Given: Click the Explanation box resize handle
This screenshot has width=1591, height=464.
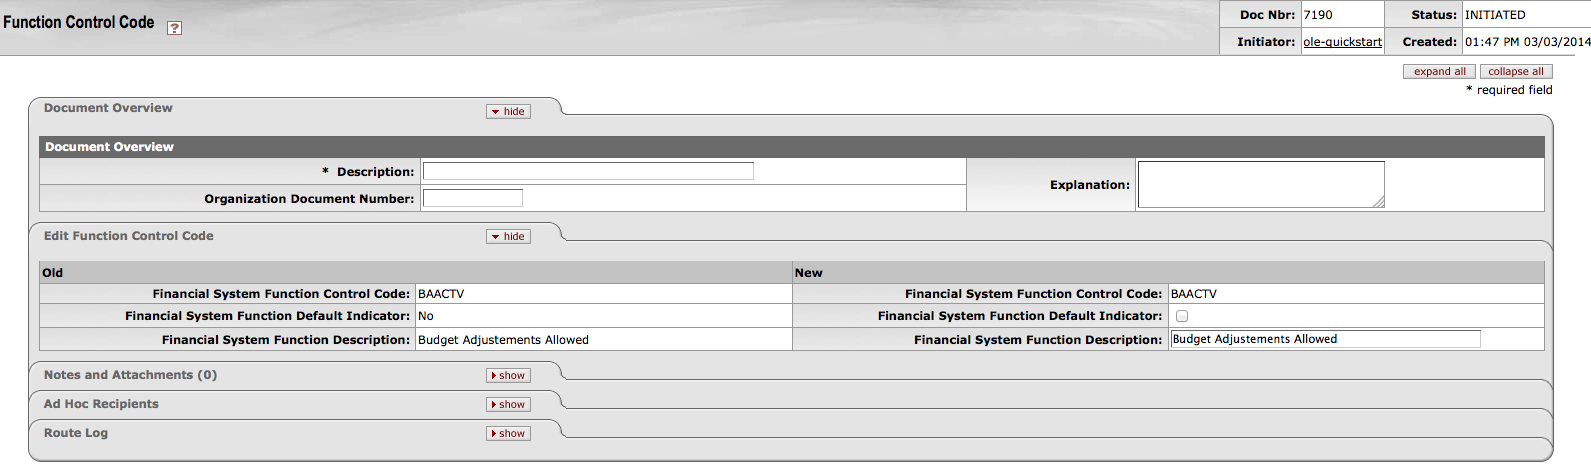Looking at the screenshot, I should click(x=1379, y=202).
